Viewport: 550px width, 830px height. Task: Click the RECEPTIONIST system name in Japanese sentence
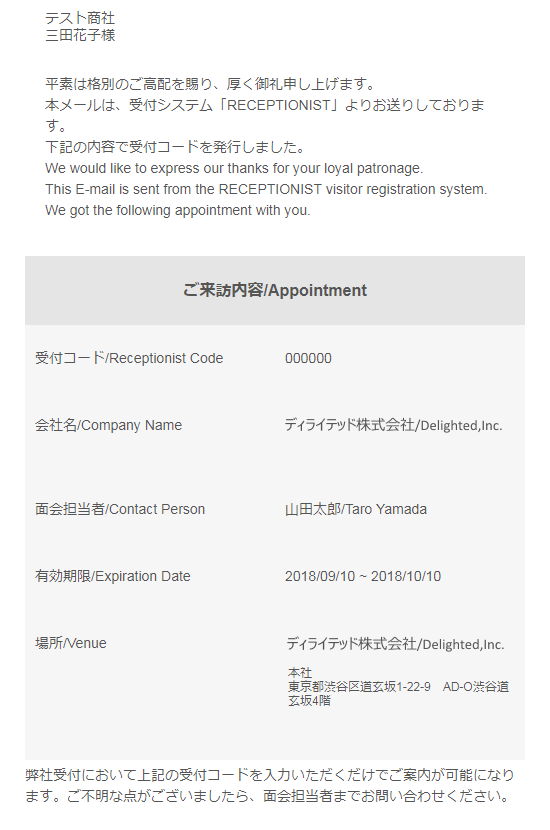click(279, 105)
